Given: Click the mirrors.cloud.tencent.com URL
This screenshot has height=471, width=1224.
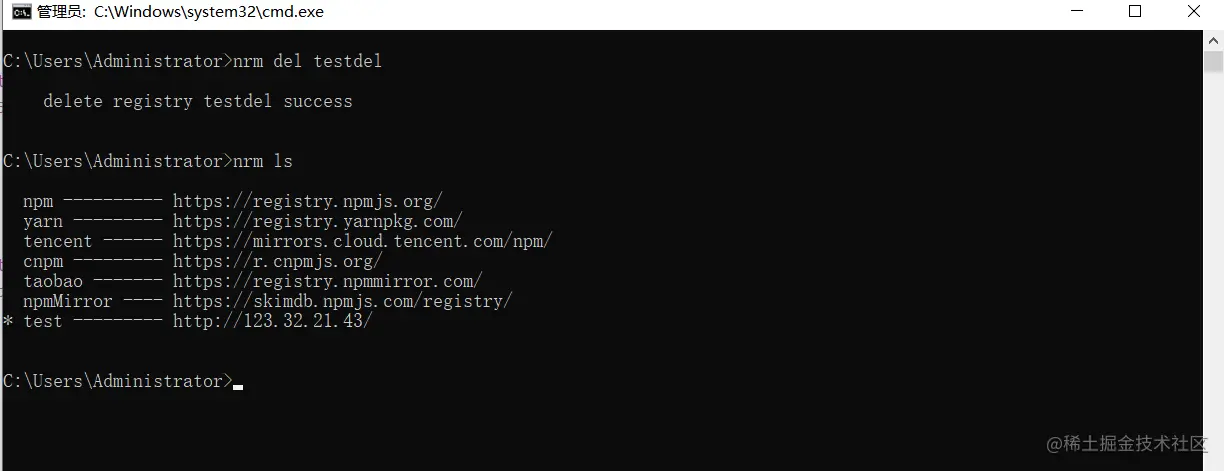Looking at the screenshot, I should pos(362,241).
